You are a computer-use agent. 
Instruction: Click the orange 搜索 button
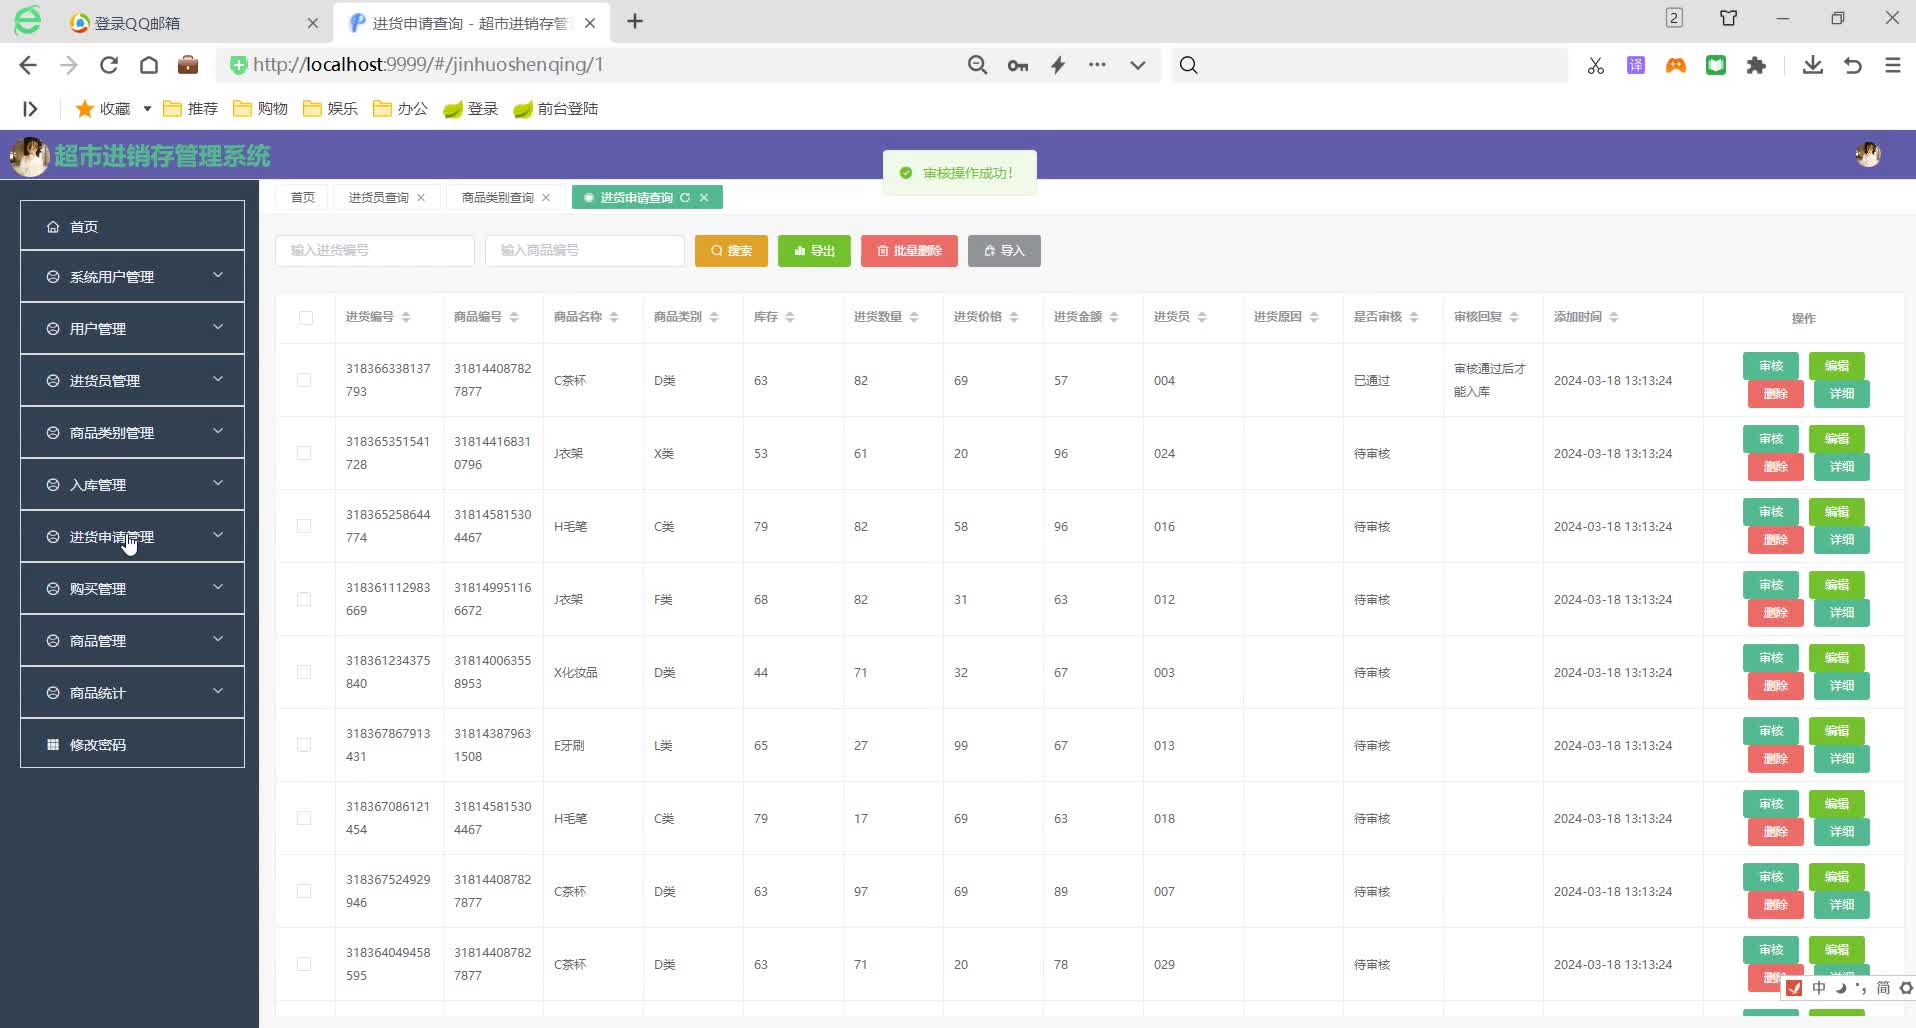(731, 251)
